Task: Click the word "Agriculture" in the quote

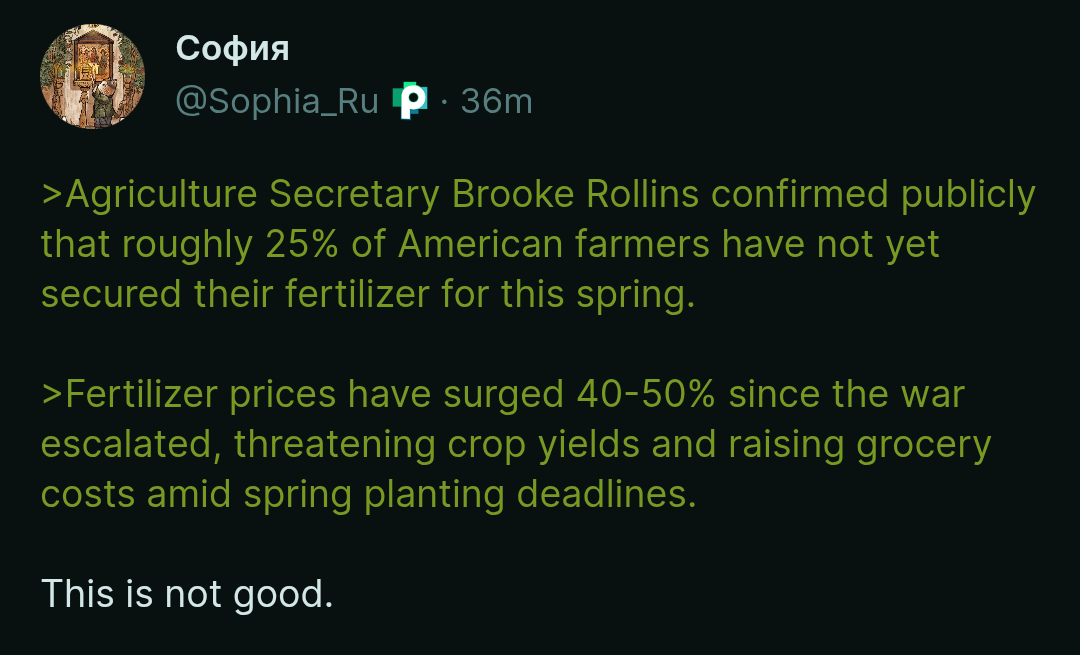Action: (160, 195)
